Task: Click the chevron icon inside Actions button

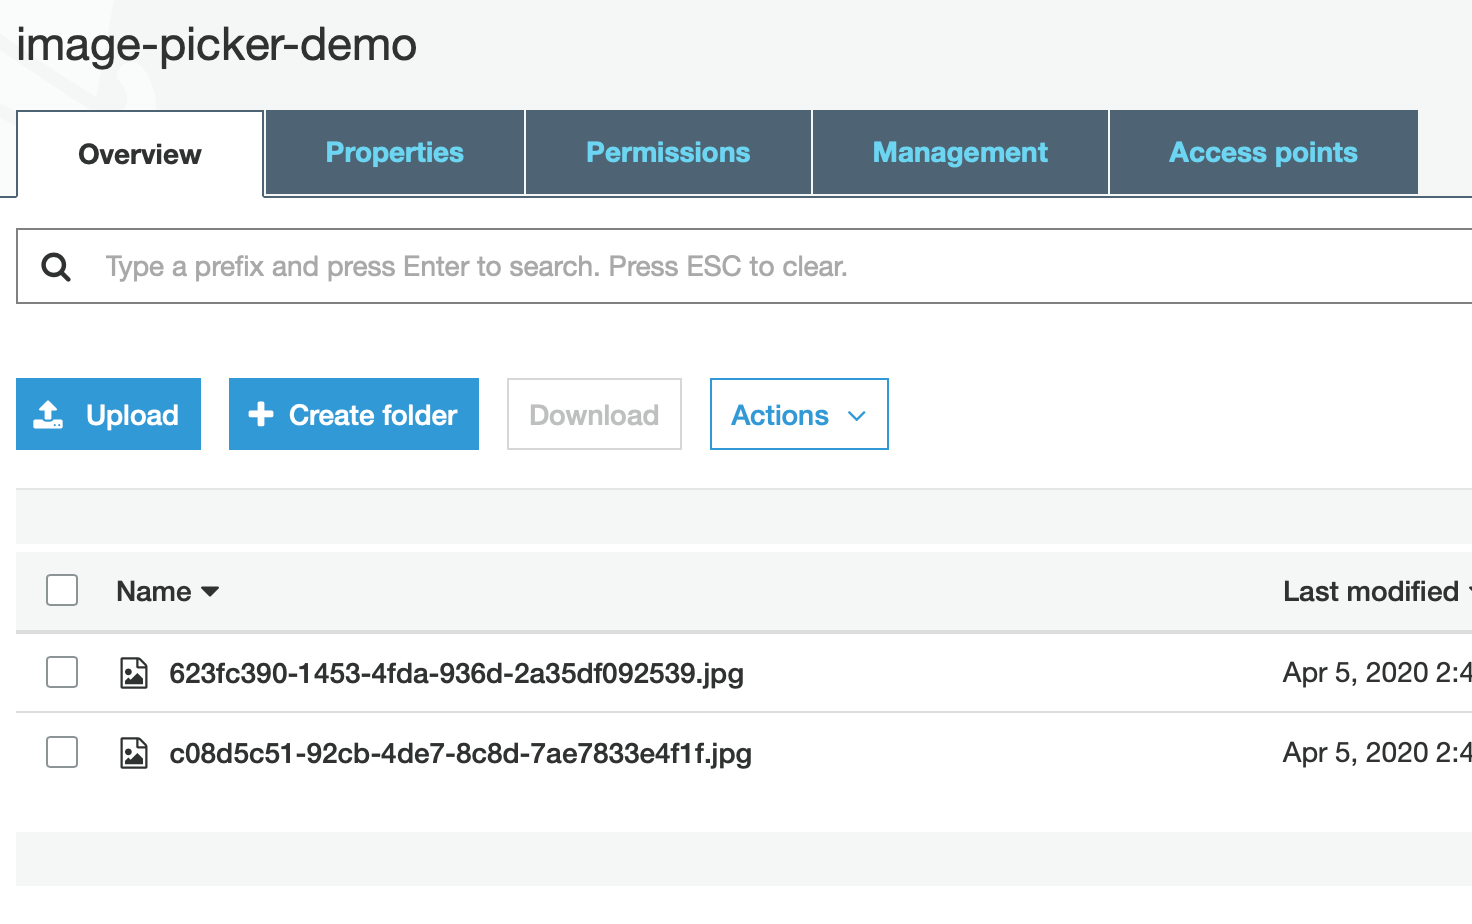Action: pos(857,415)
